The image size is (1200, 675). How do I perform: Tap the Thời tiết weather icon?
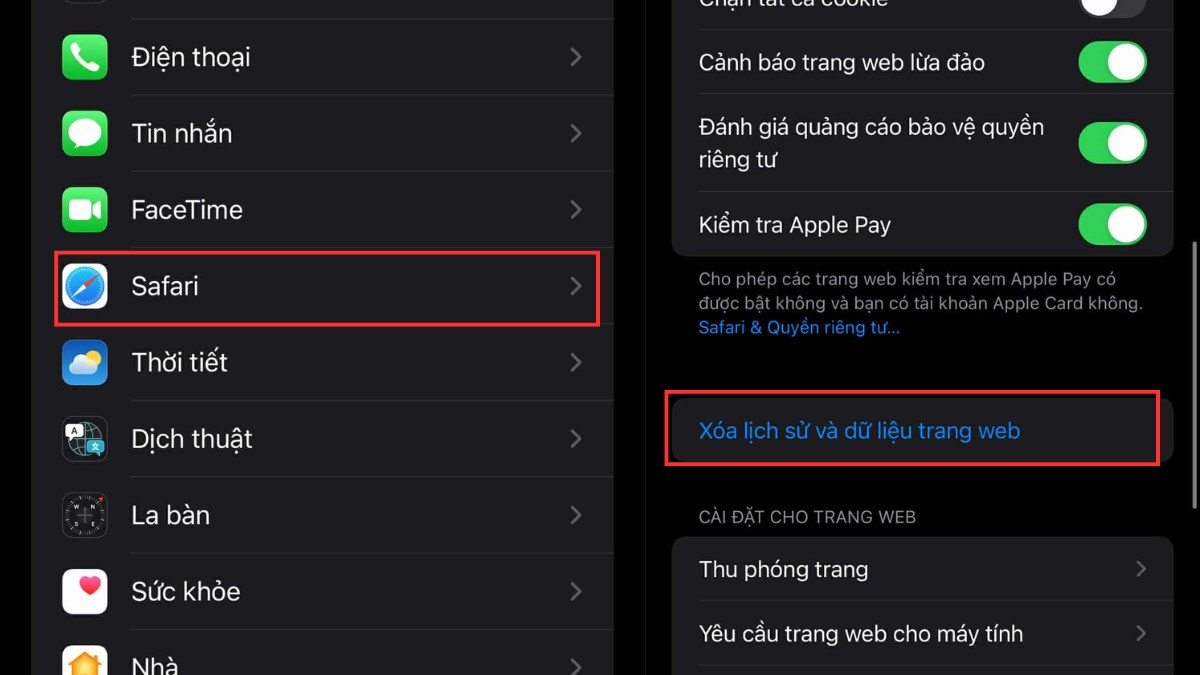85,362
